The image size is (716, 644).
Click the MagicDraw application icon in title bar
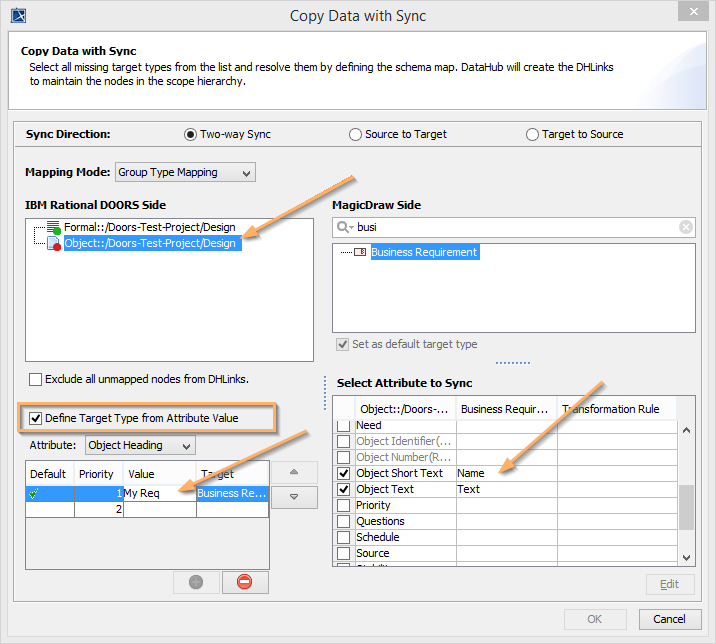pos(18,16)
